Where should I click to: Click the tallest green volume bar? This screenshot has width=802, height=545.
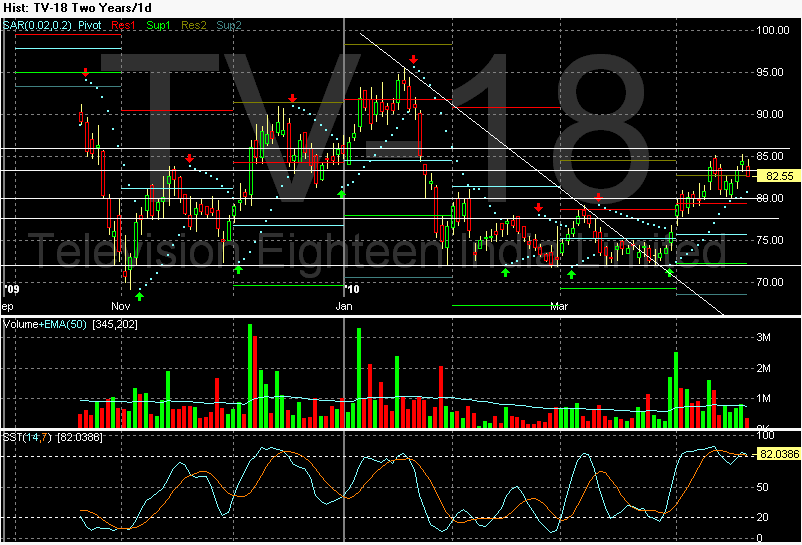(x=250, y=376)
